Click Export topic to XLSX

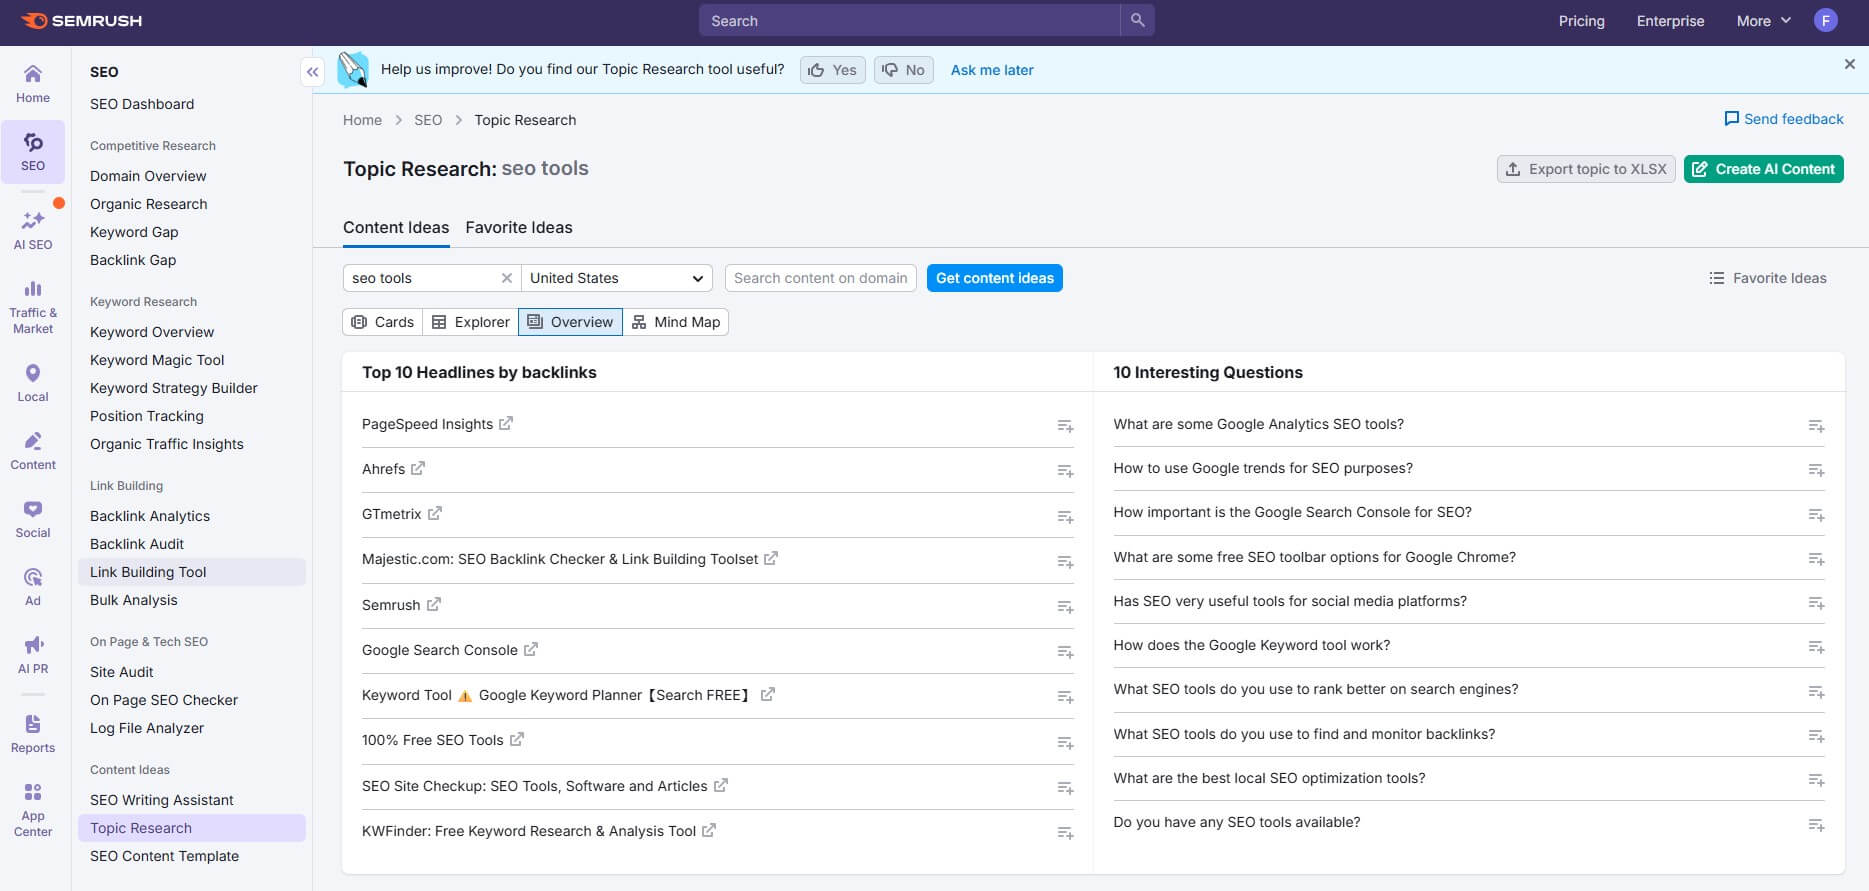[x=1586, y=169]
